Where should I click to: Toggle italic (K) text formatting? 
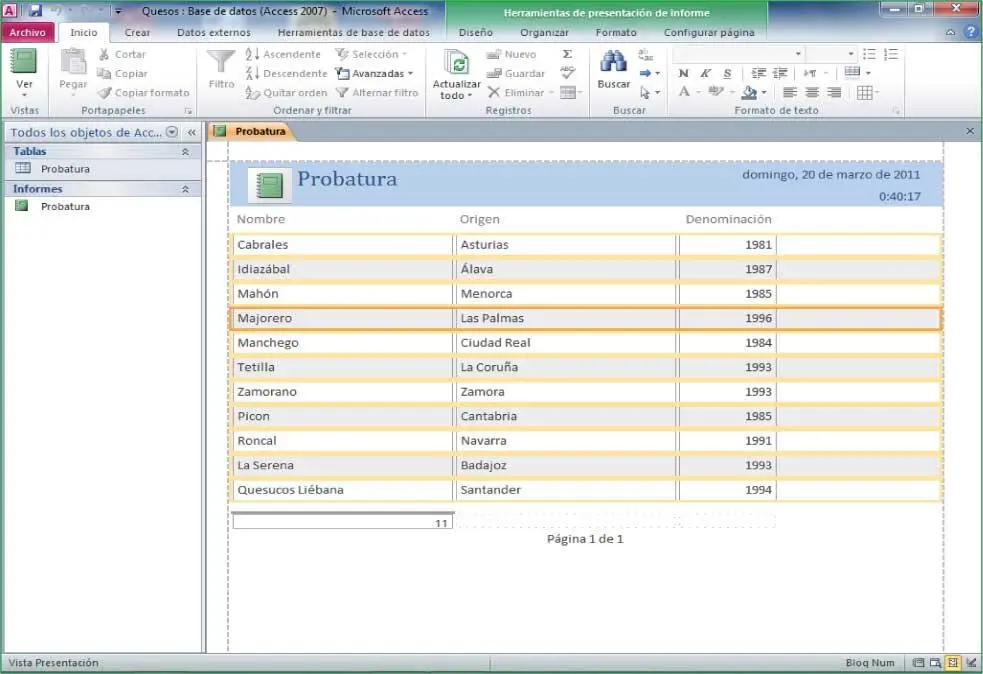pos(705,73)
